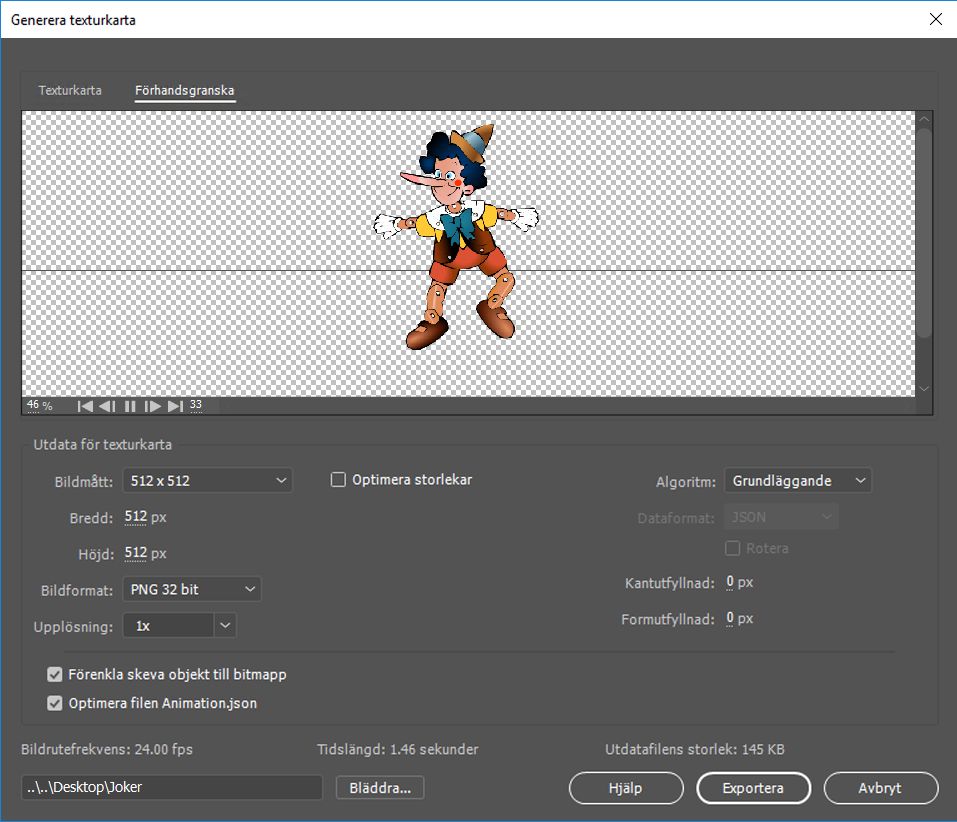Step forward one frame in preview

point(153,406)
